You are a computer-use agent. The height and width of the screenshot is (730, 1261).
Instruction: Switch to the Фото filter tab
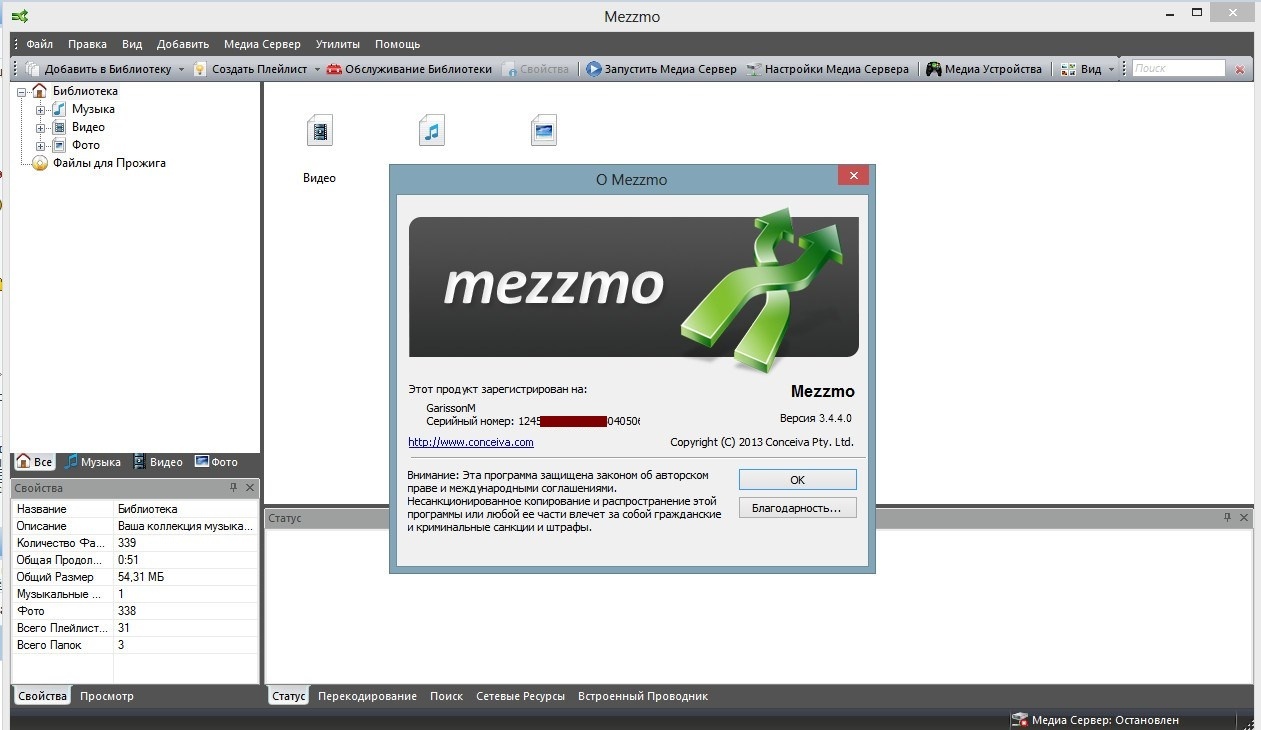tap(216, 462)
